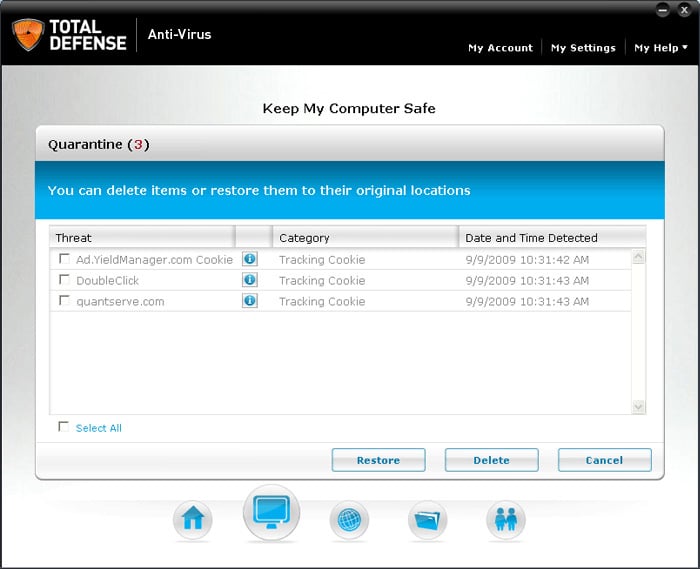
Task: Check the Ad.YieldManager.com Cookie checkbox
Action: [x=64, y=258]
